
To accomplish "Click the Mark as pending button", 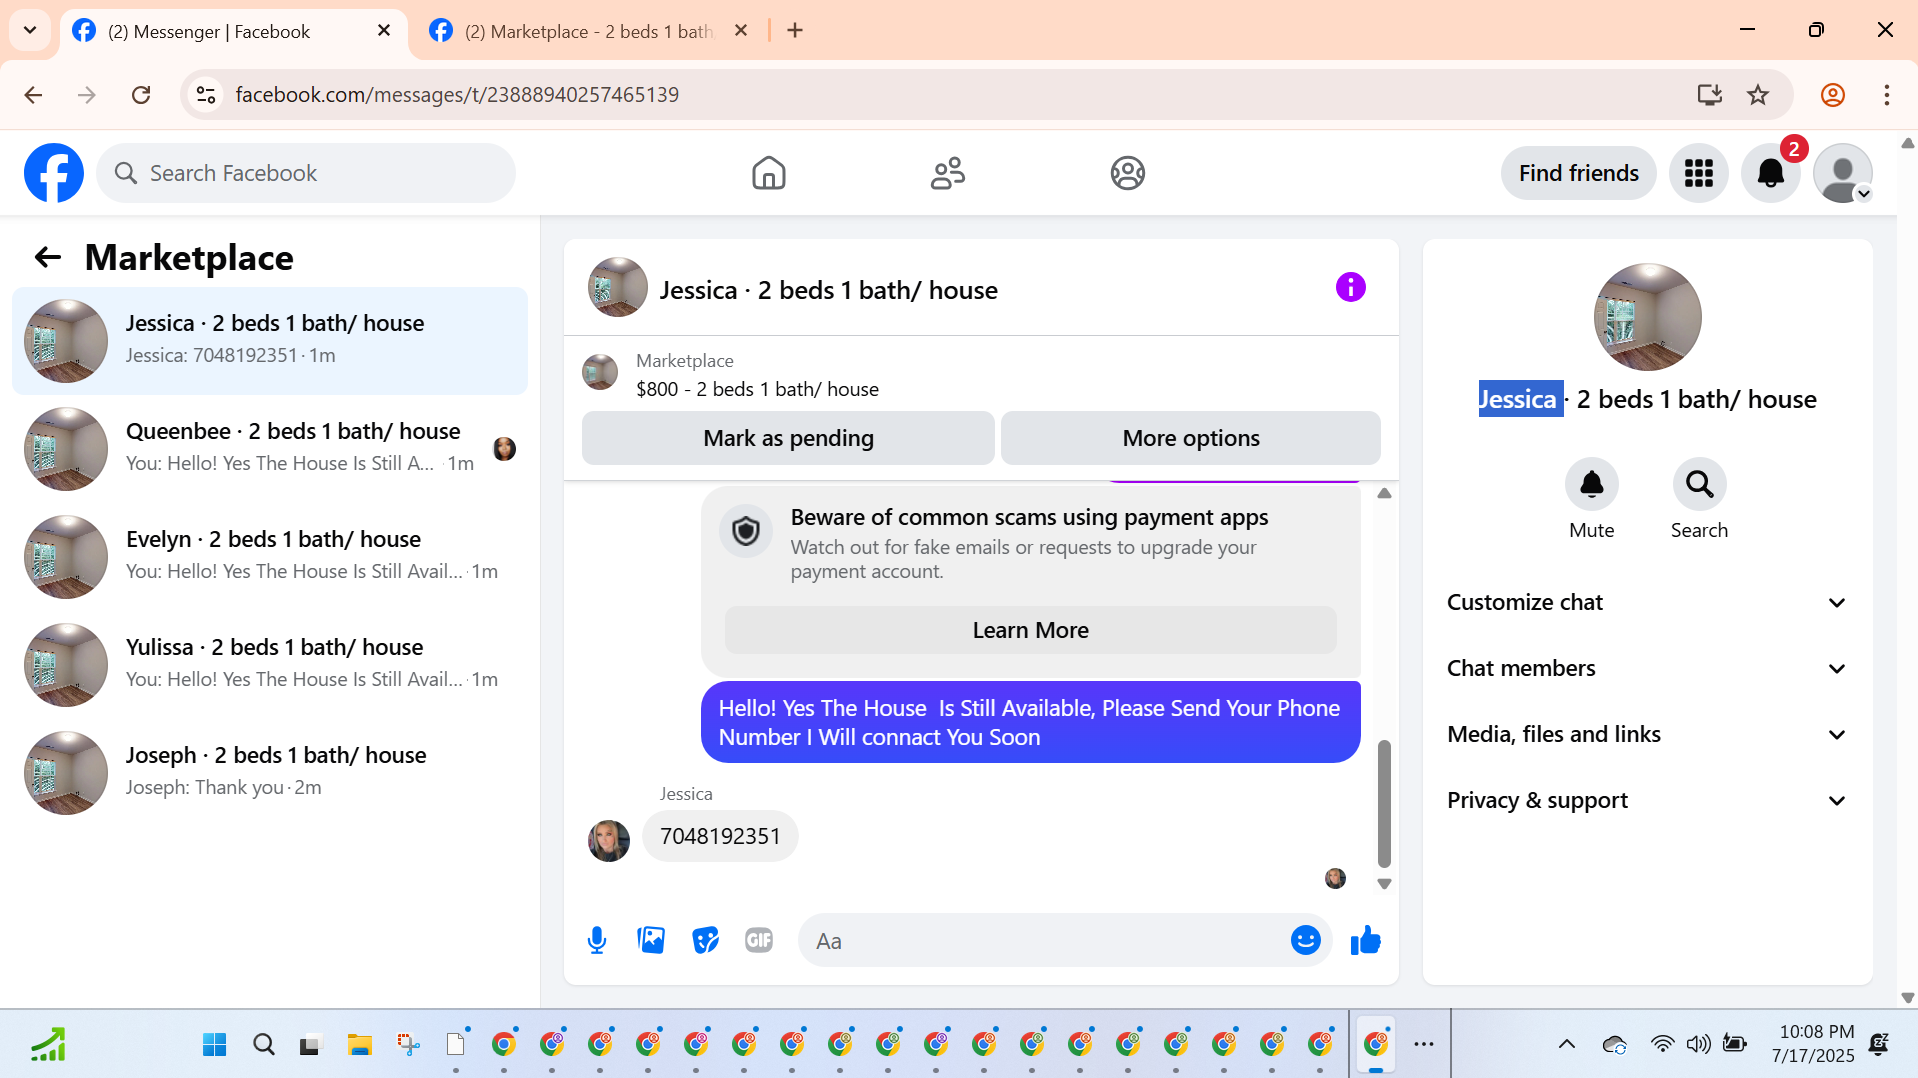I will click(x=788, y=438).
